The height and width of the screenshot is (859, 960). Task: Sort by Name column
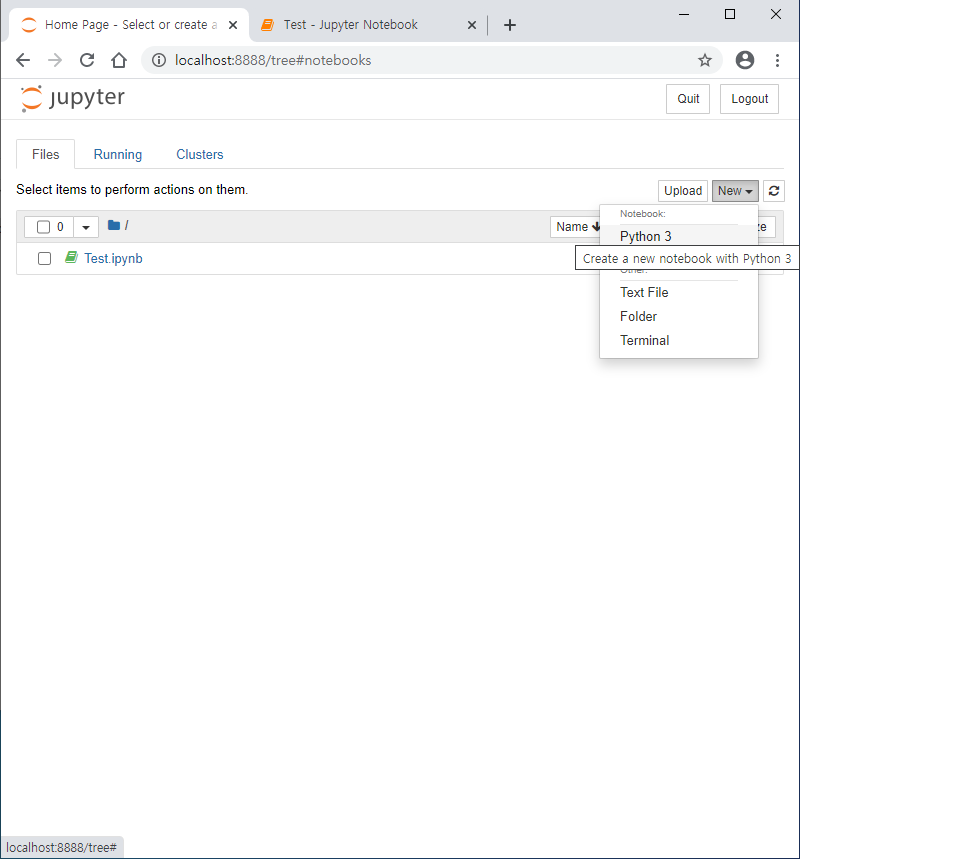576,227
